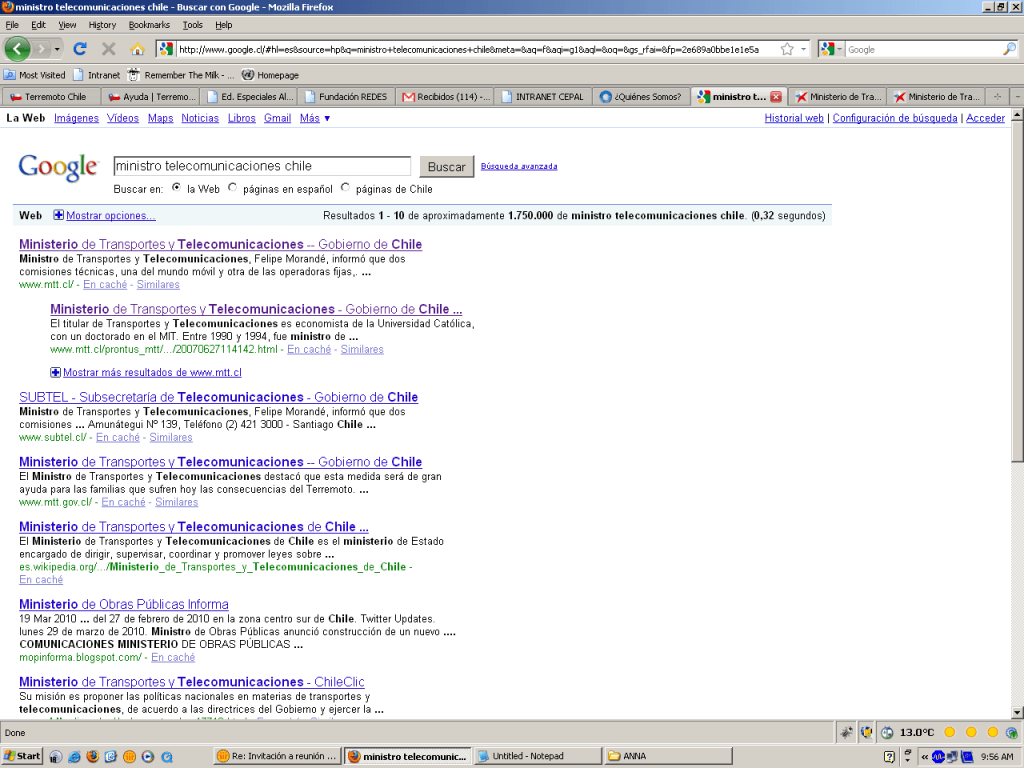The height and width of the screenshot is (768, 1024).
Task: Reload the current page
Action: tap(80, 49)
